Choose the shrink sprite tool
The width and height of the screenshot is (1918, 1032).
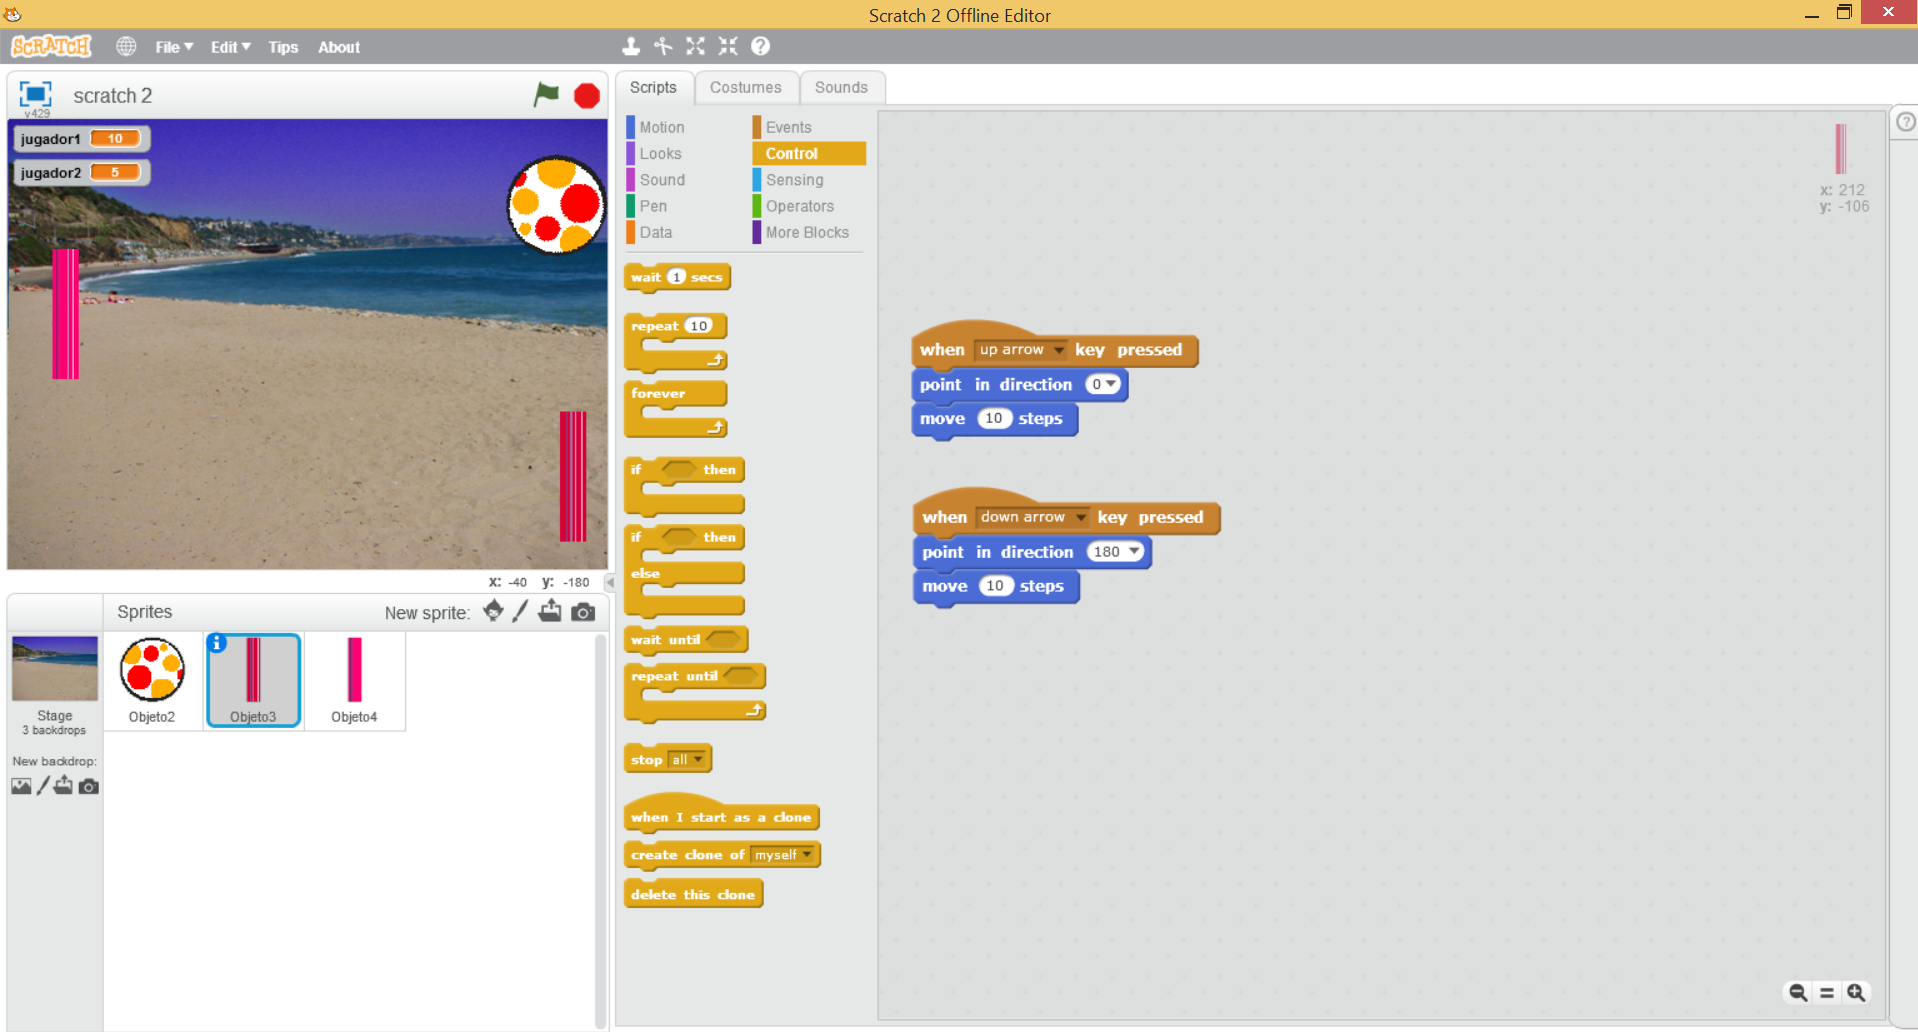tap(728, 46)
